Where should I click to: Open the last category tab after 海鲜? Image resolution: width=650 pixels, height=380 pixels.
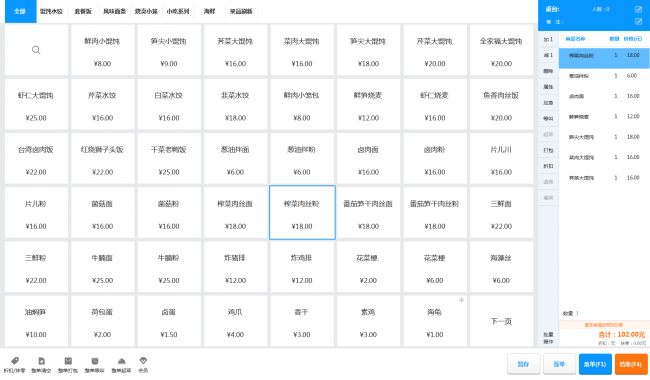click(x=241, y=12)
